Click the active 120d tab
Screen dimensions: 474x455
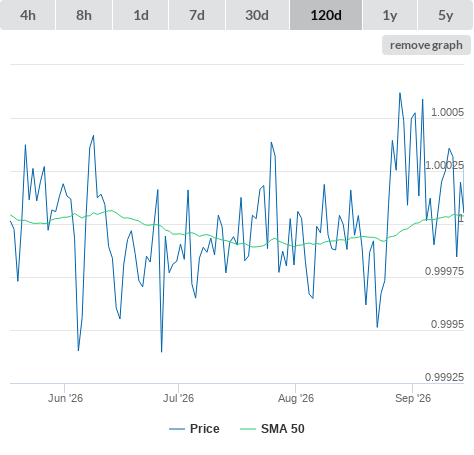(x=326, y=15)
